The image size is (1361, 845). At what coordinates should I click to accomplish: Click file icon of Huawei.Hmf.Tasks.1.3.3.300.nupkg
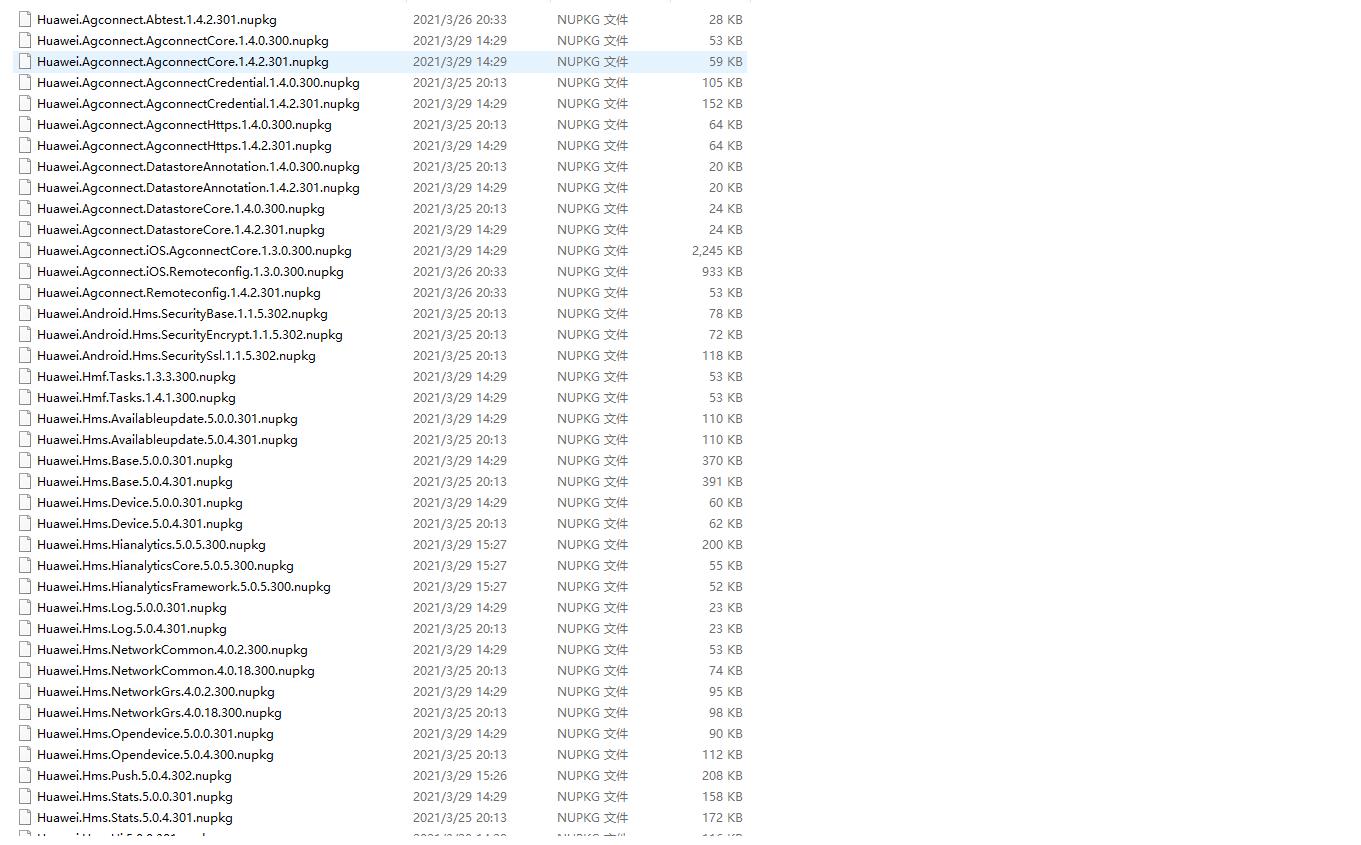[25, 376]
